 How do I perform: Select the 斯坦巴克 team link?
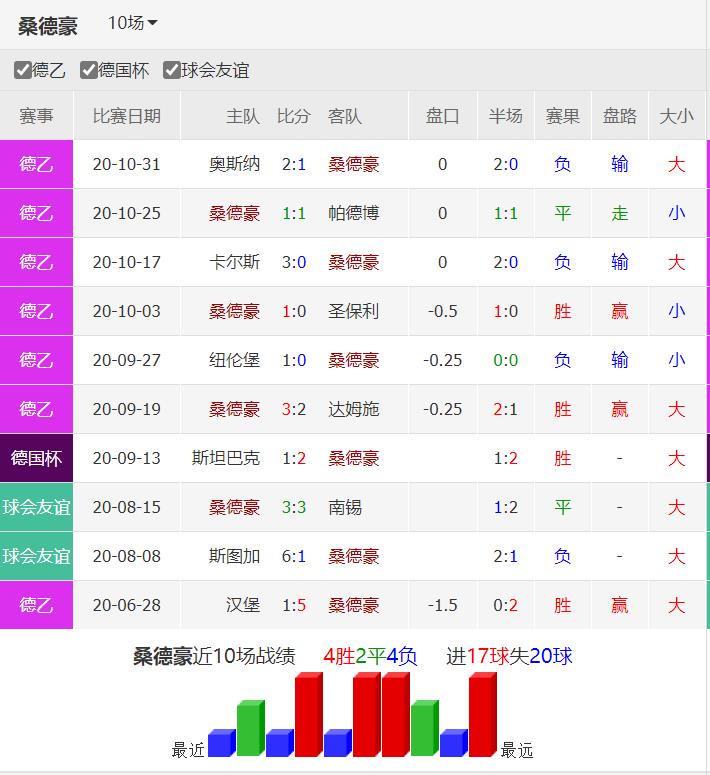(x=226, y=458)
